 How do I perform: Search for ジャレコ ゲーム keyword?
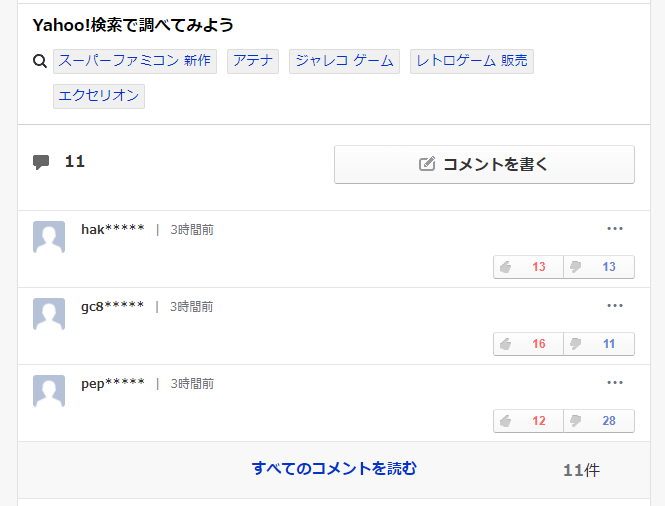tap(344, 61)
